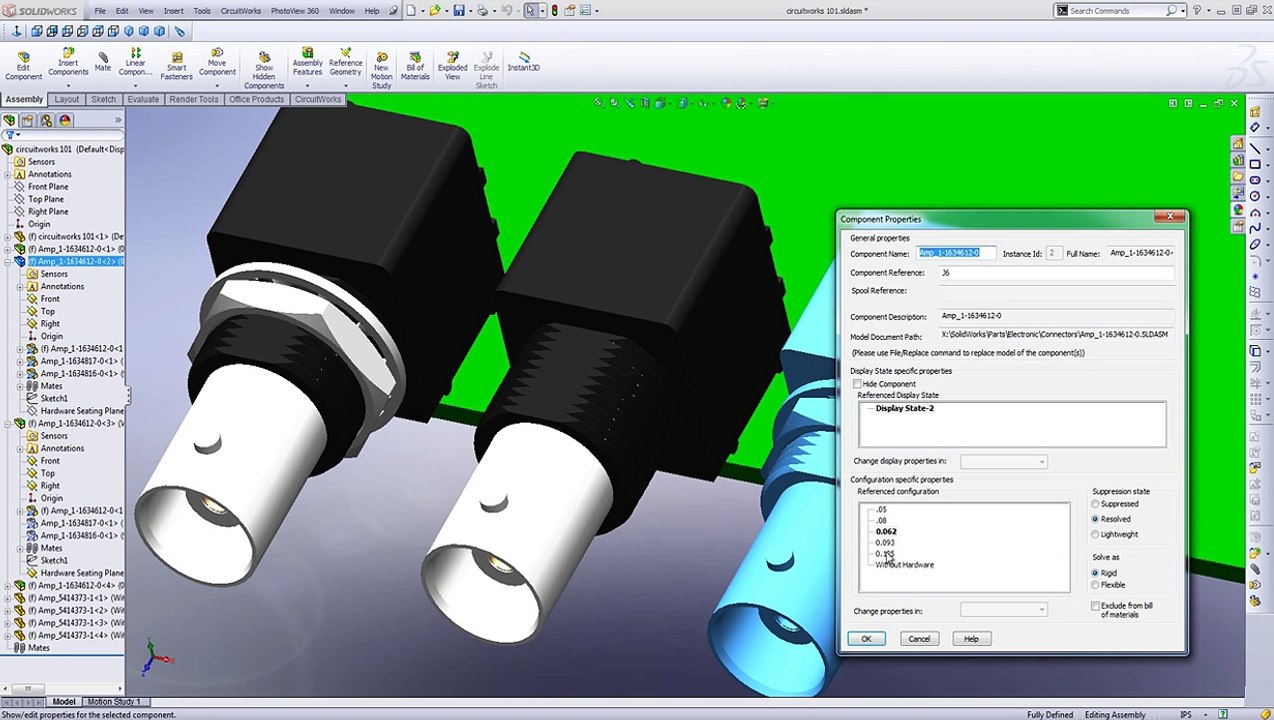Click Cancel in Component Properties dialog
The height and width of the screenshot is (720, 1274).
coord(919,639)
